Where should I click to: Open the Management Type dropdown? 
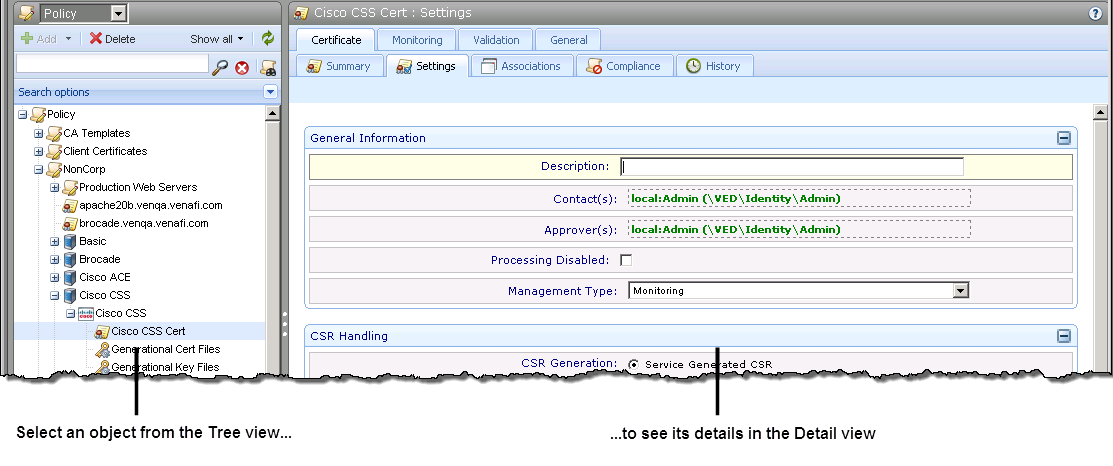click(x=960, y=291)
